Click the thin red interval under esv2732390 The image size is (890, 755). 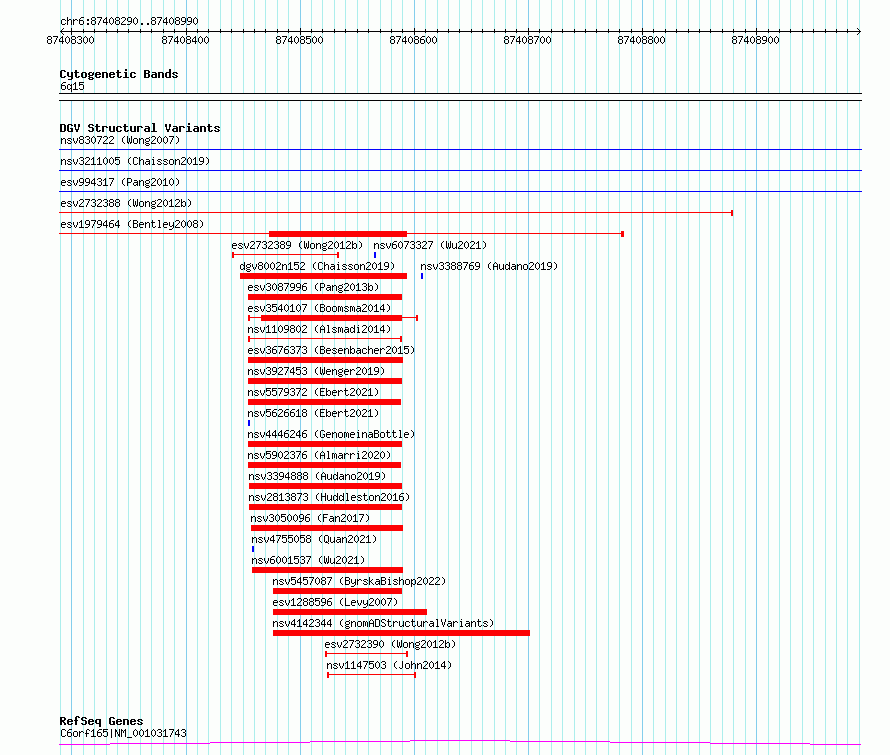coord(367,654)
